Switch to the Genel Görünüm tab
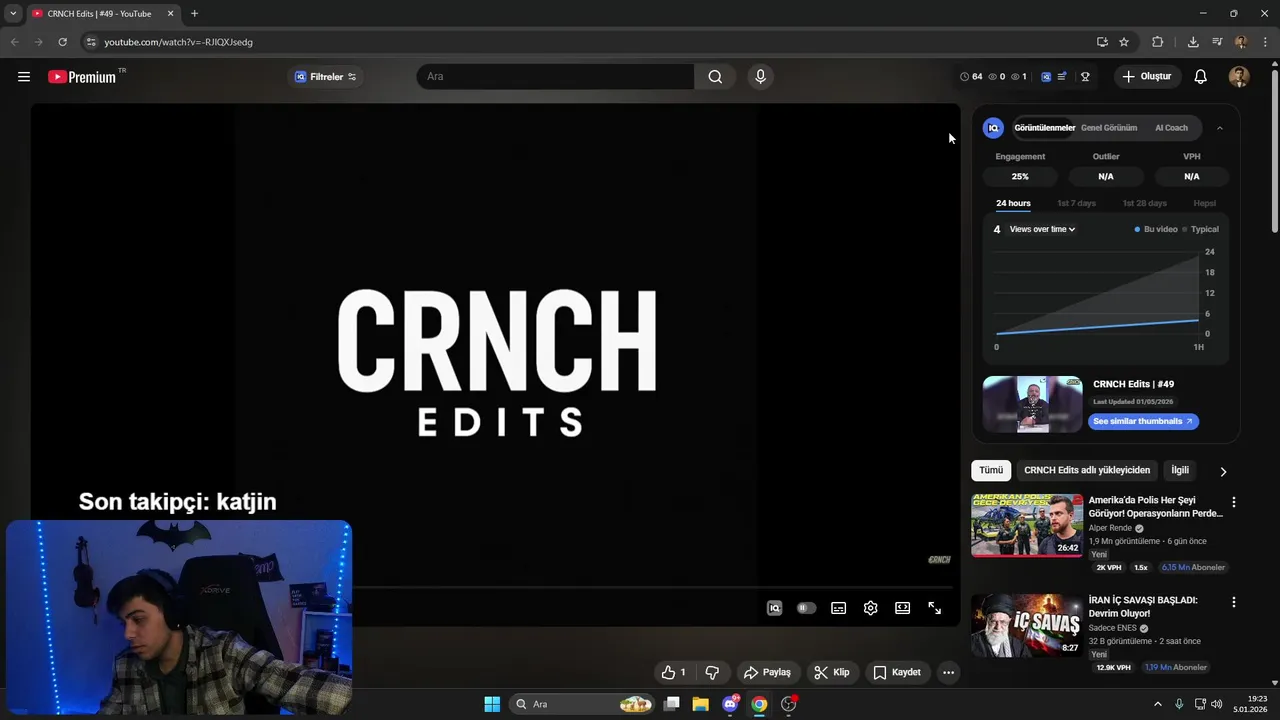 click(x=1109, y=128)
